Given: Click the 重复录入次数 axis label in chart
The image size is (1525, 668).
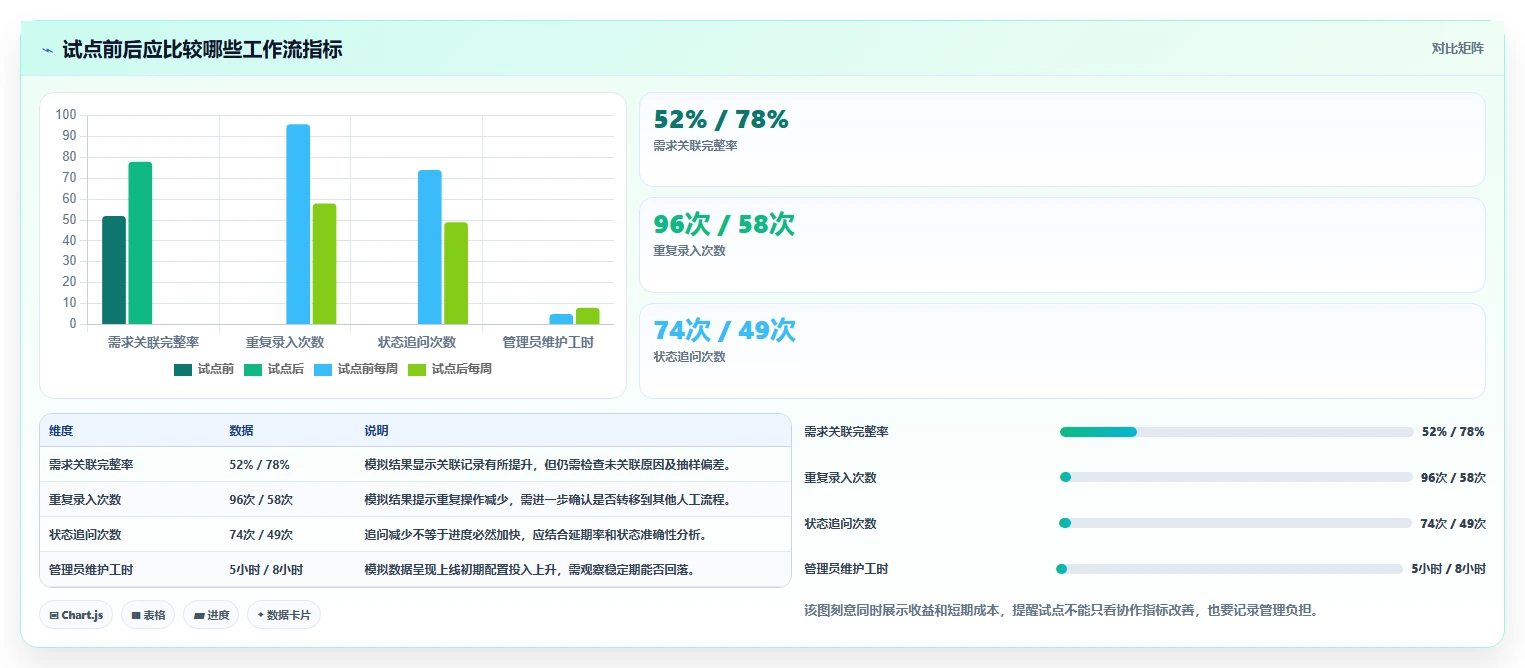Looking at the screenshot, I should pos(285,342).
